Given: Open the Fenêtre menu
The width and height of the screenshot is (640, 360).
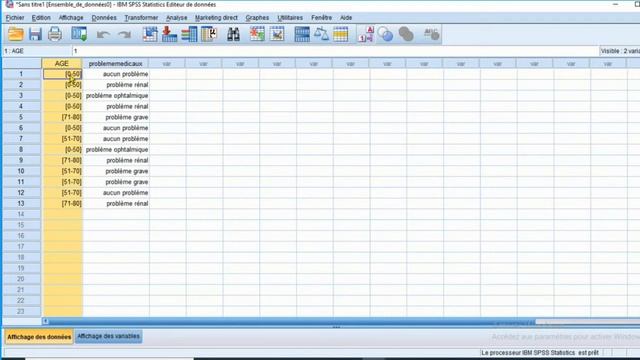Looking at the screenshot, I should (322, 18).
